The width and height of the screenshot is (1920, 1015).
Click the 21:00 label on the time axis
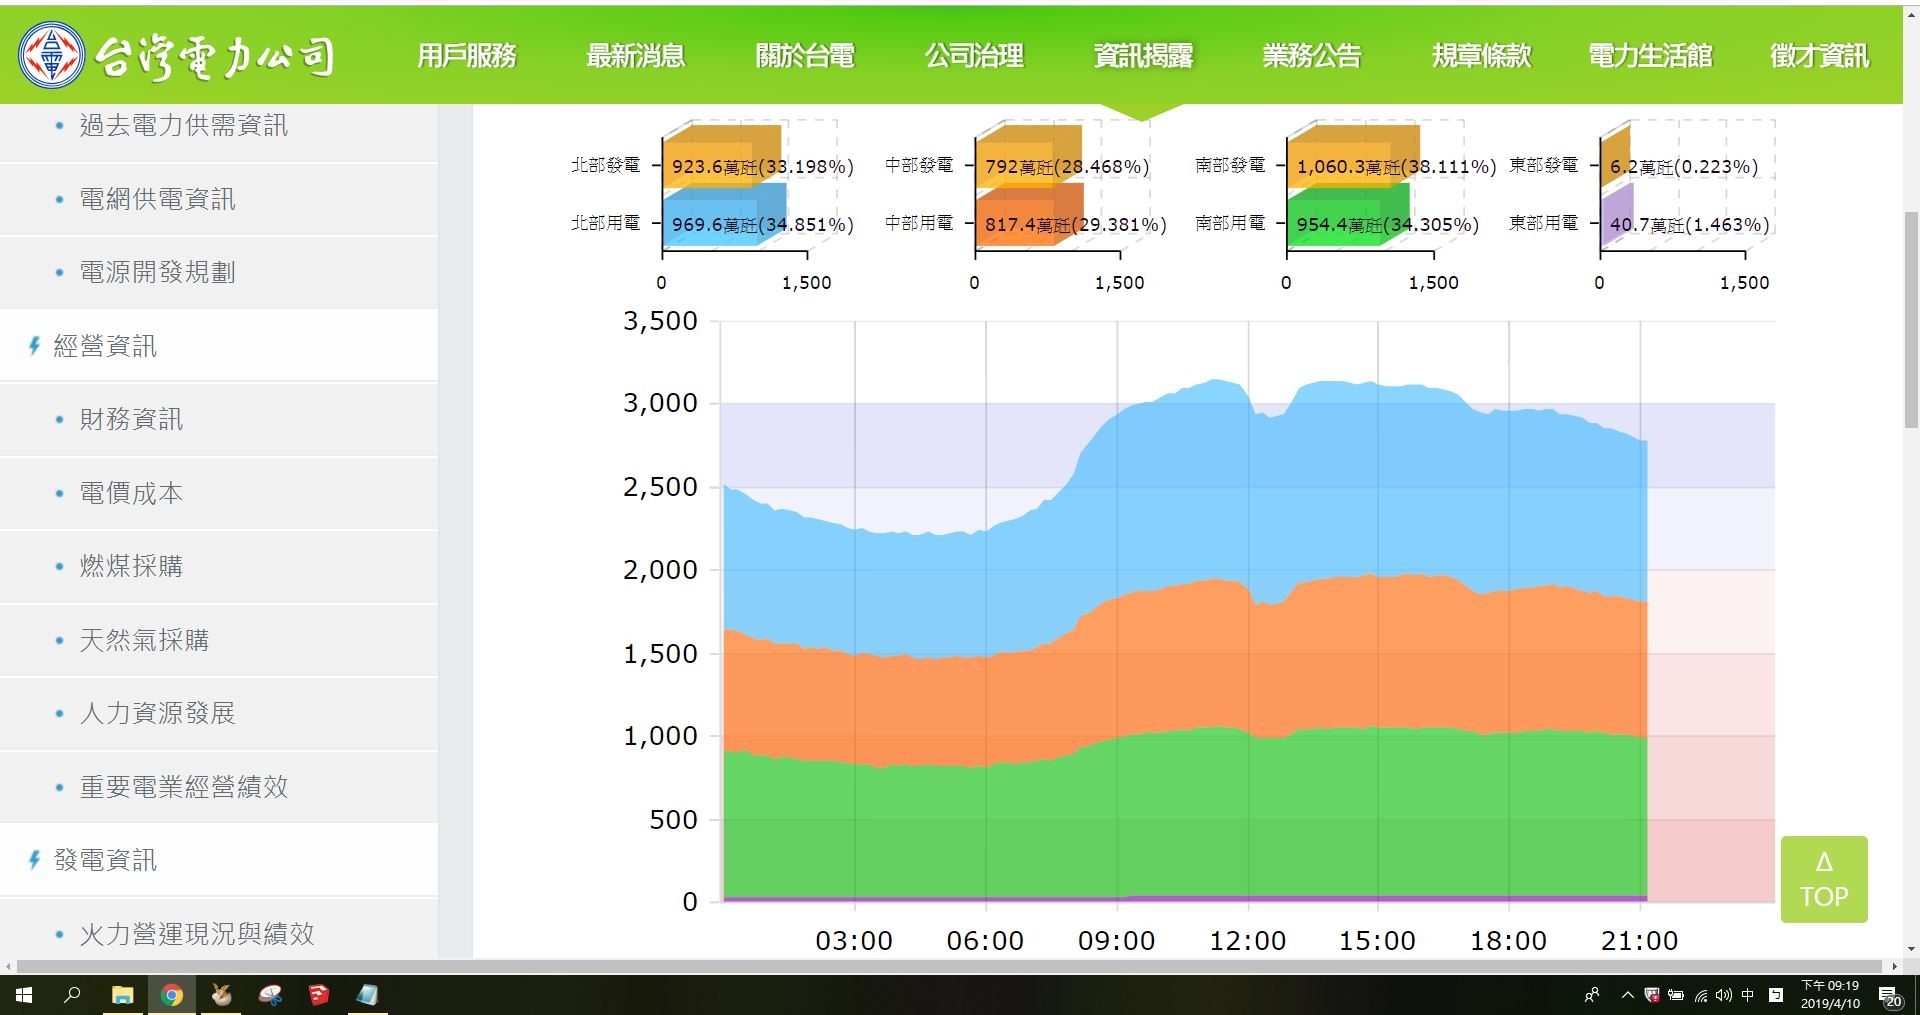click(1639, 941)
